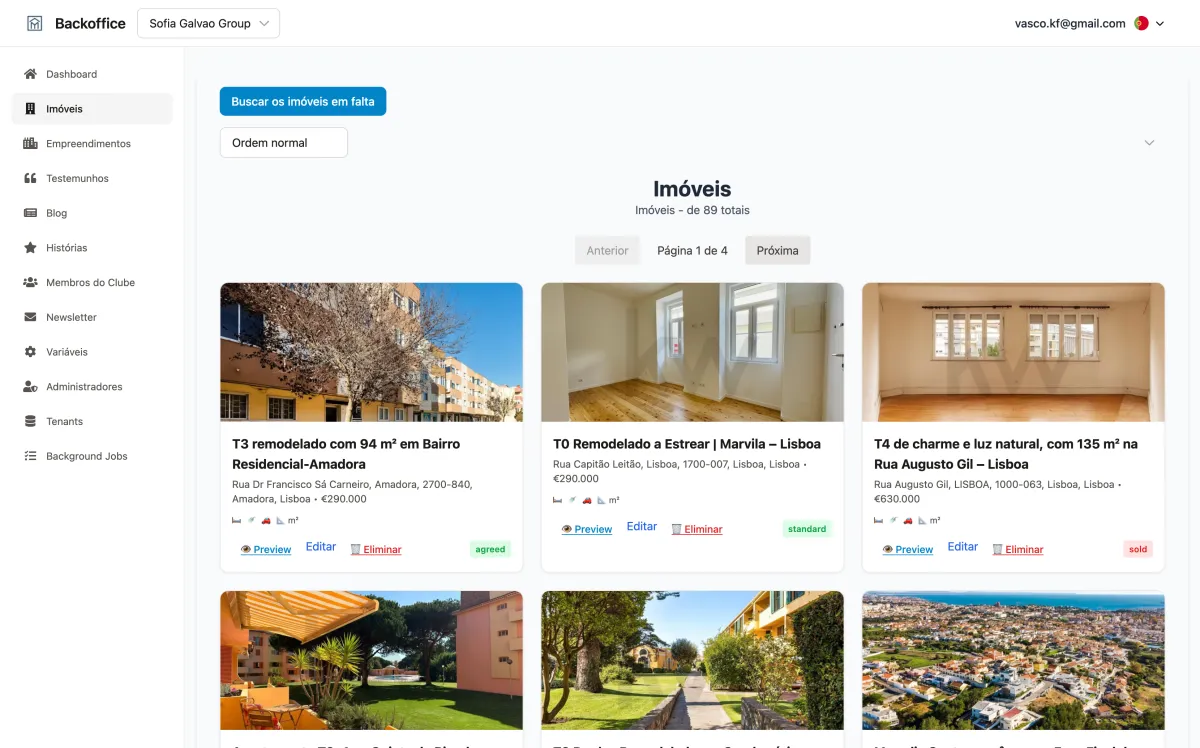Click Eliminar on the T4 Augusto Gil listing
Image resolution: width=1200 pixels, height=748 pixels.
[x=1018, y=549]
